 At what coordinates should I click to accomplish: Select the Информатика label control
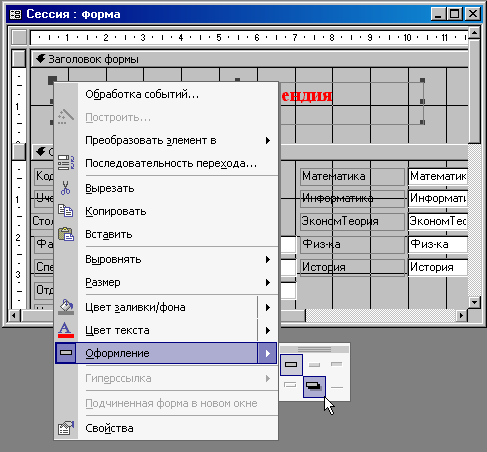(352, 198)
